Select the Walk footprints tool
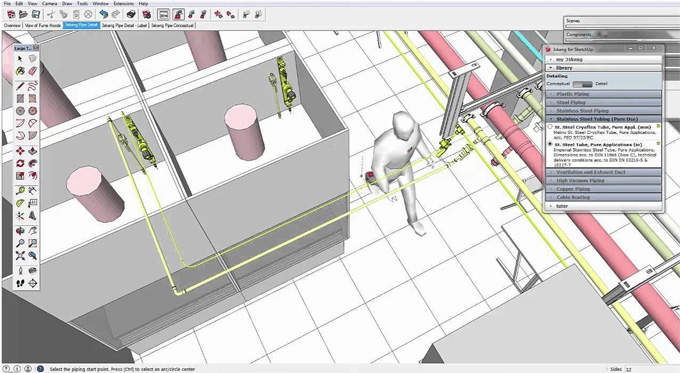This screenshot has width=680, height=373. (x=20, y=283)
